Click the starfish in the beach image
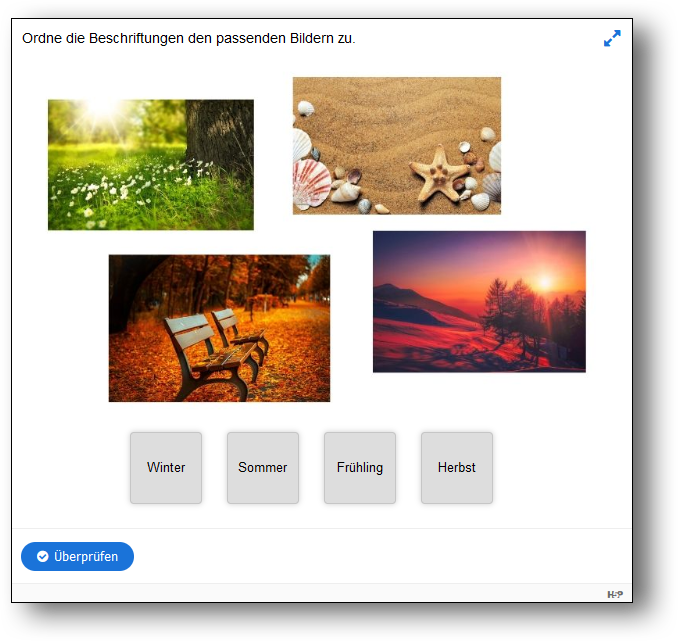The height and width of the screenshot is (641, 678). 440,172
